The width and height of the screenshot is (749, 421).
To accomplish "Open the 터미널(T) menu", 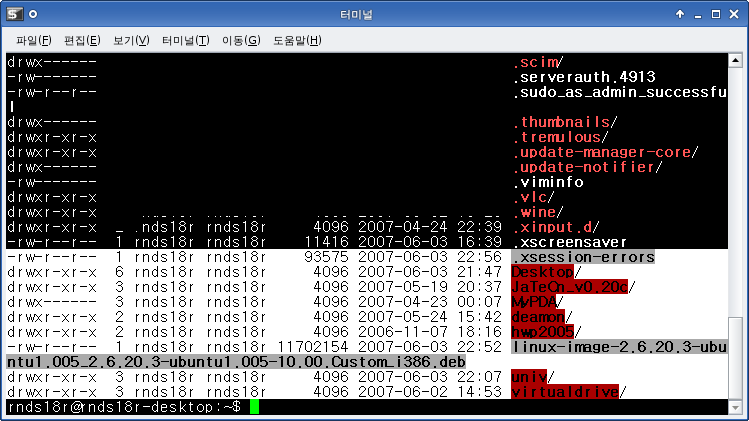I will [x=188, y=40].
